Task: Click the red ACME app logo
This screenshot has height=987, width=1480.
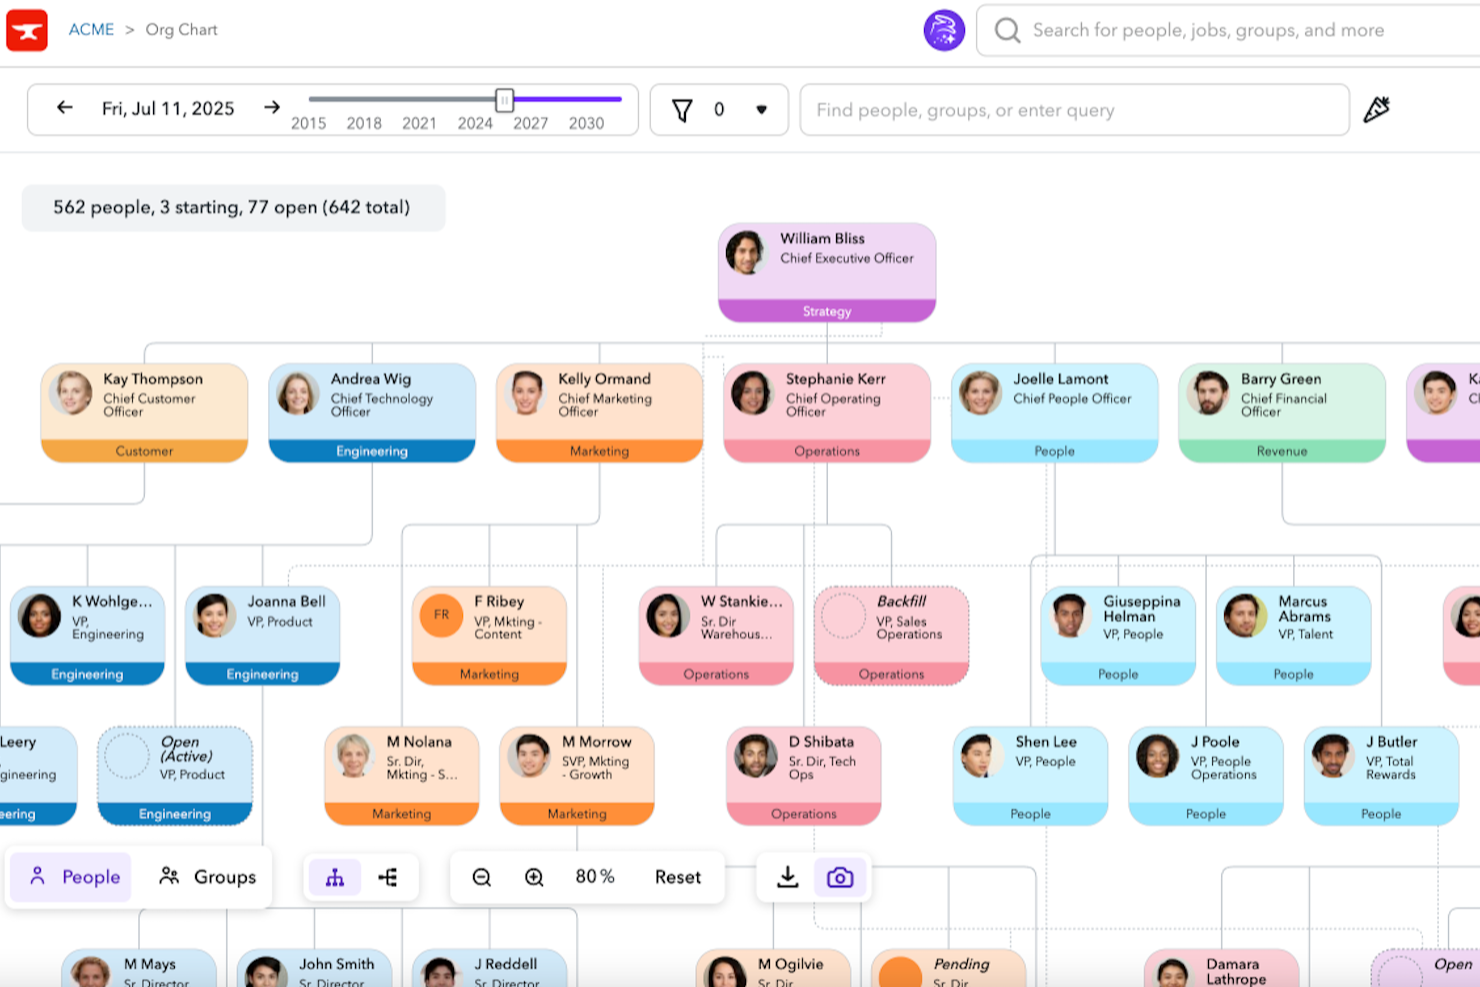Action: pyautogui.click(x=27, y=30)
